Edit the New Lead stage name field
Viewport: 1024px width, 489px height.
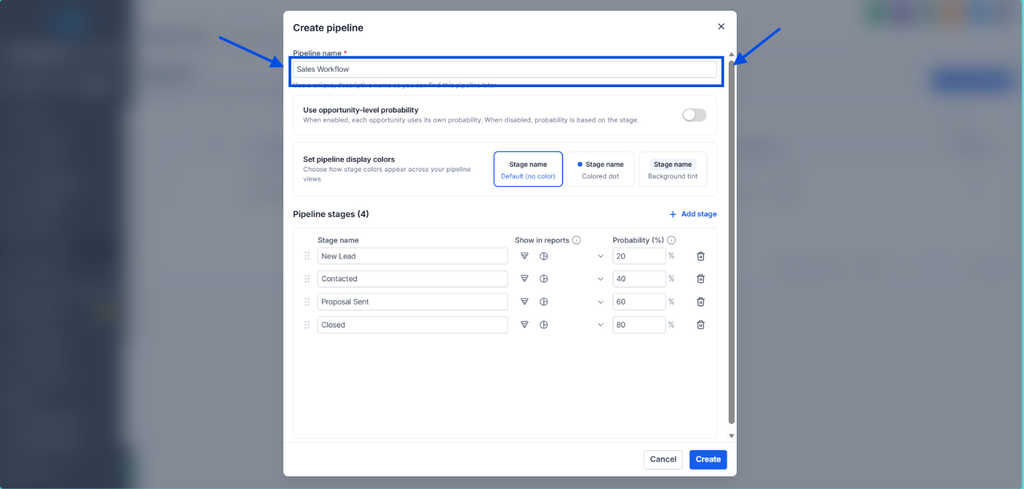[413, 256]
